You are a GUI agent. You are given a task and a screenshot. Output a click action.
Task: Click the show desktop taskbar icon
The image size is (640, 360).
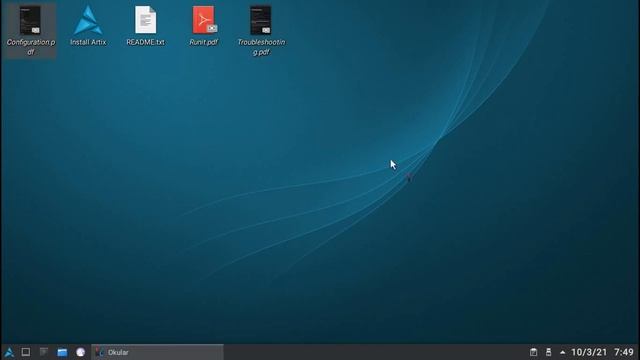pyautogui.click(x=26, y=352)
